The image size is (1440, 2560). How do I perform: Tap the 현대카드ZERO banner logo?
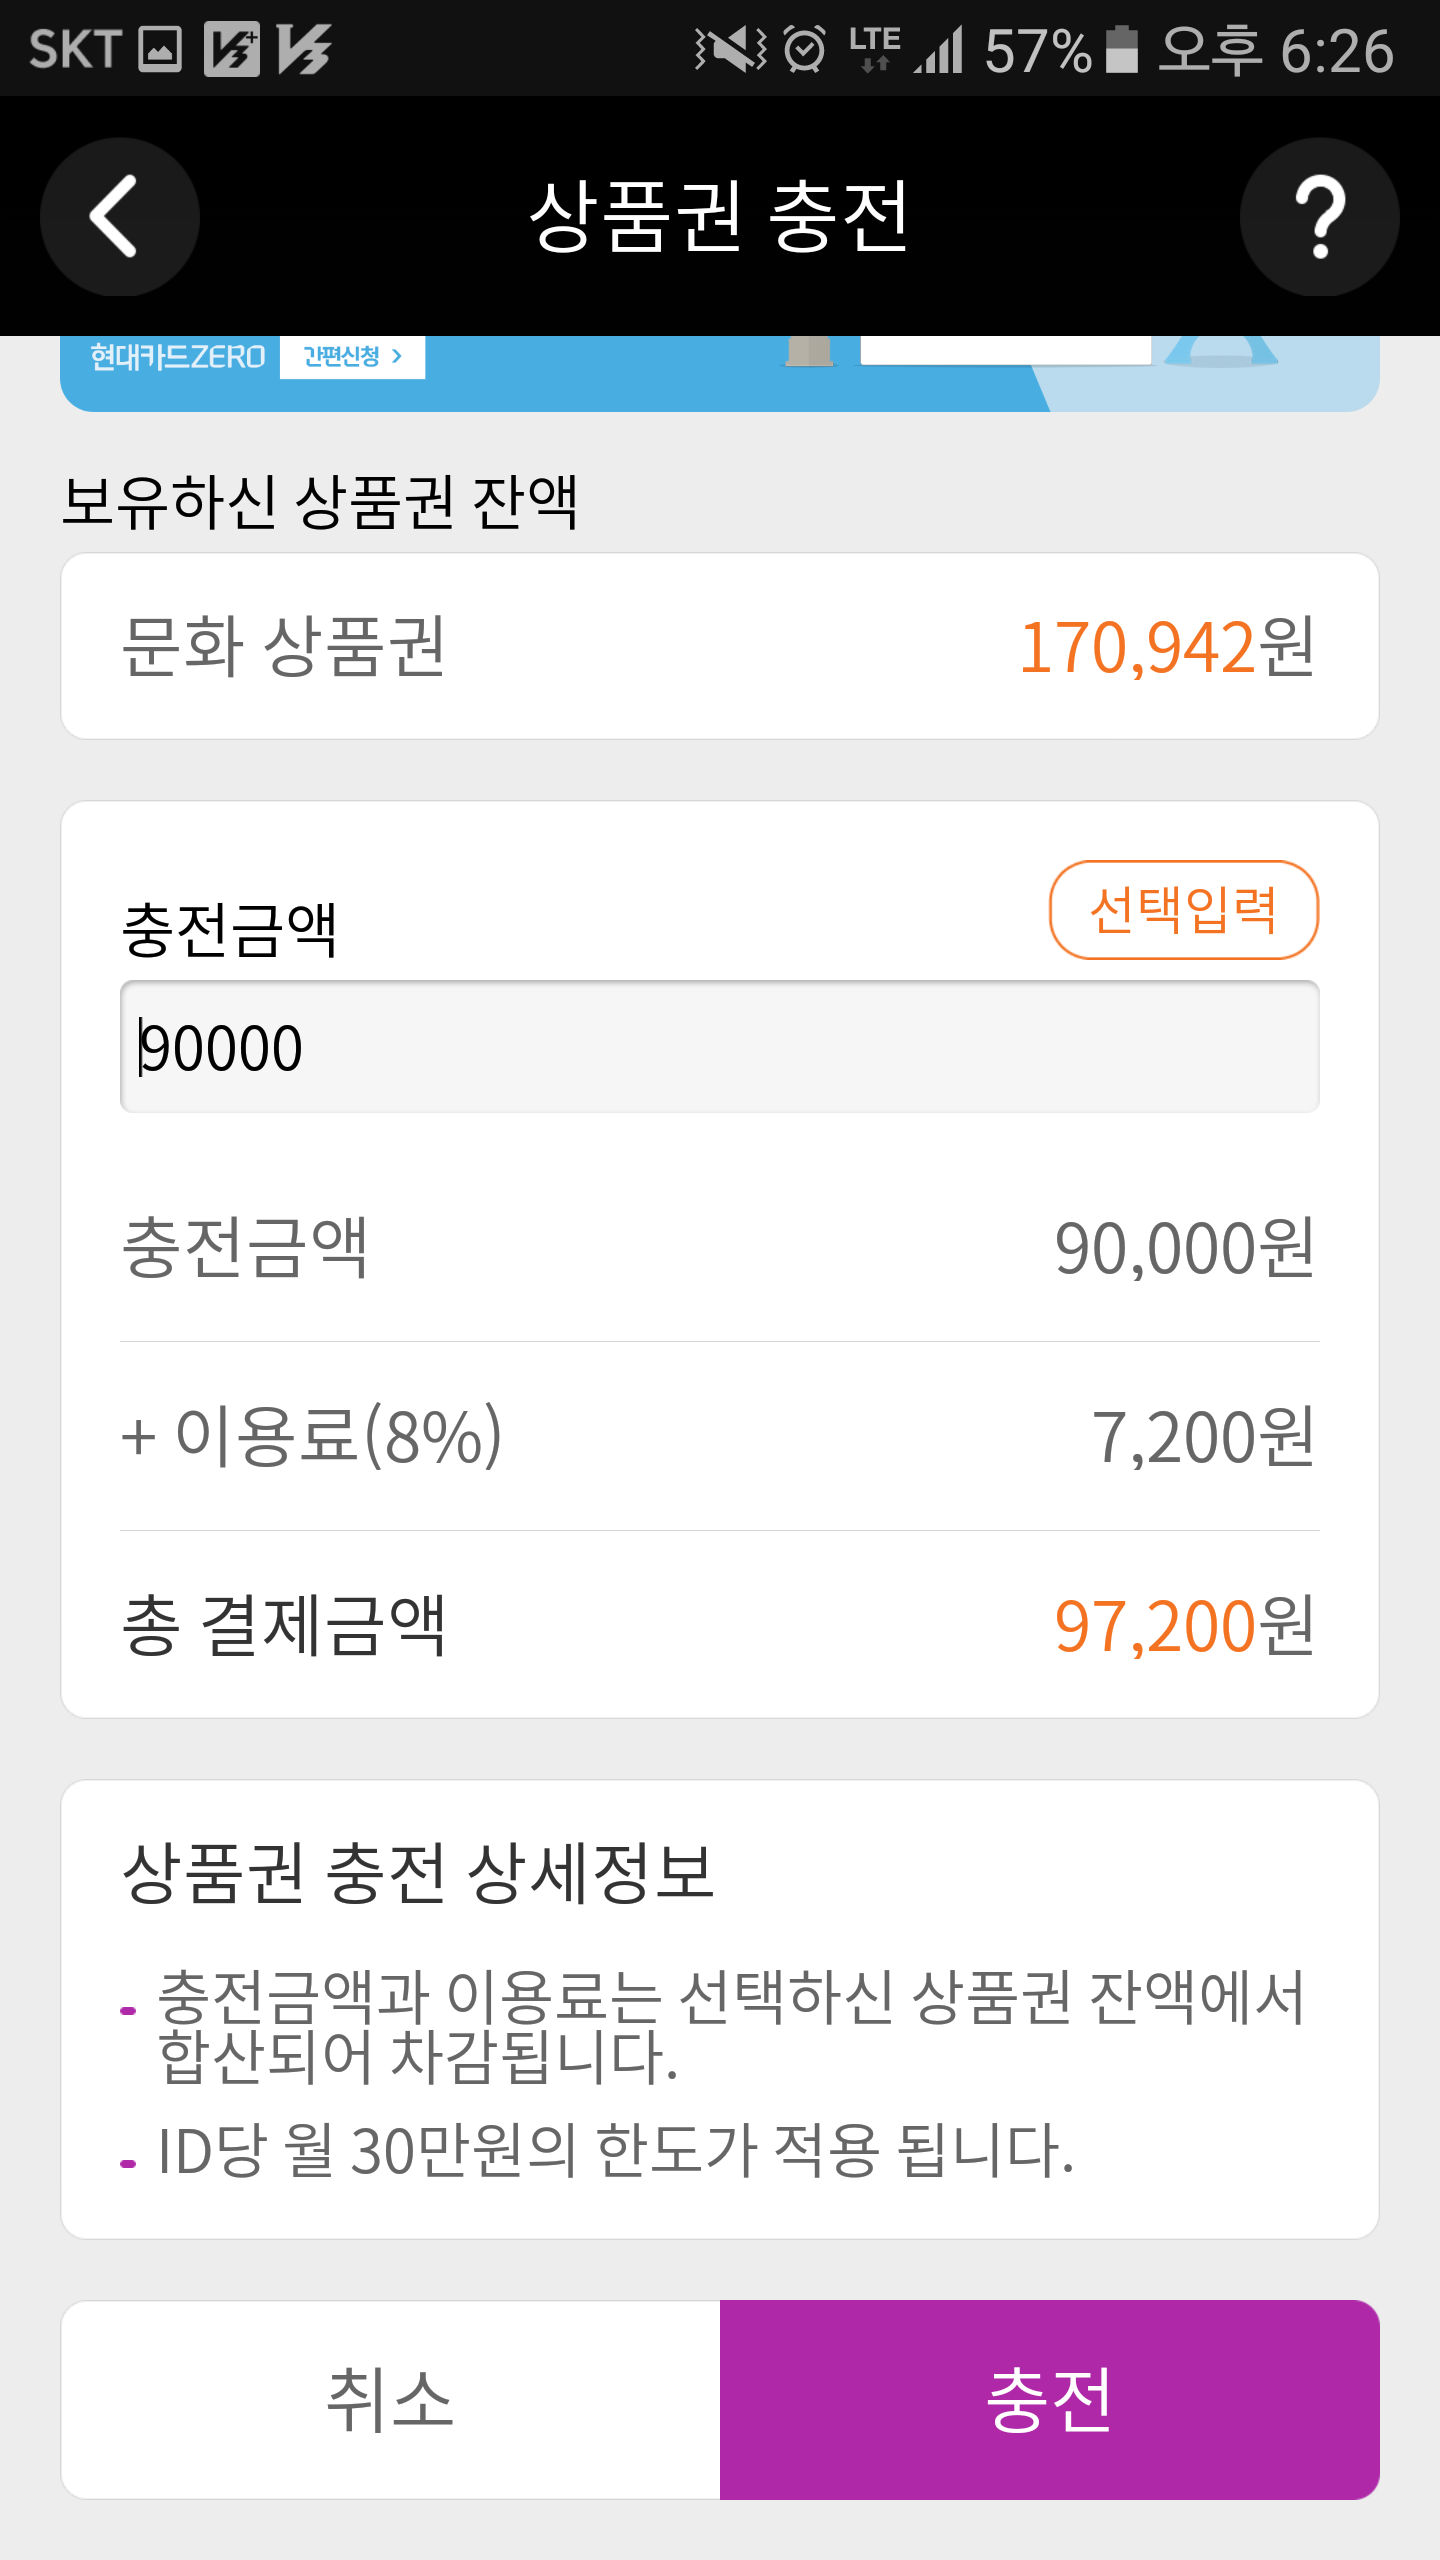[177, 357]
